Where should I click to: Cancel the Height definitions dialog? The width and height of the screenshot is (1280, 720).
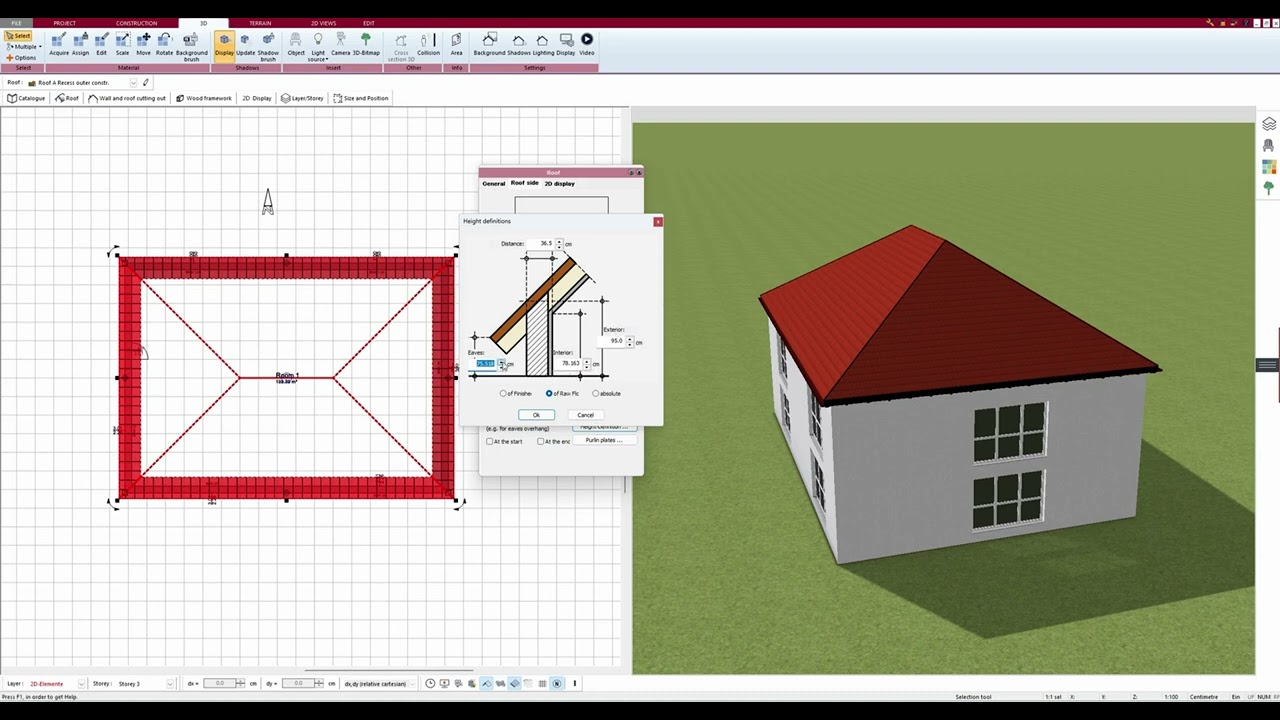point(585,415)
